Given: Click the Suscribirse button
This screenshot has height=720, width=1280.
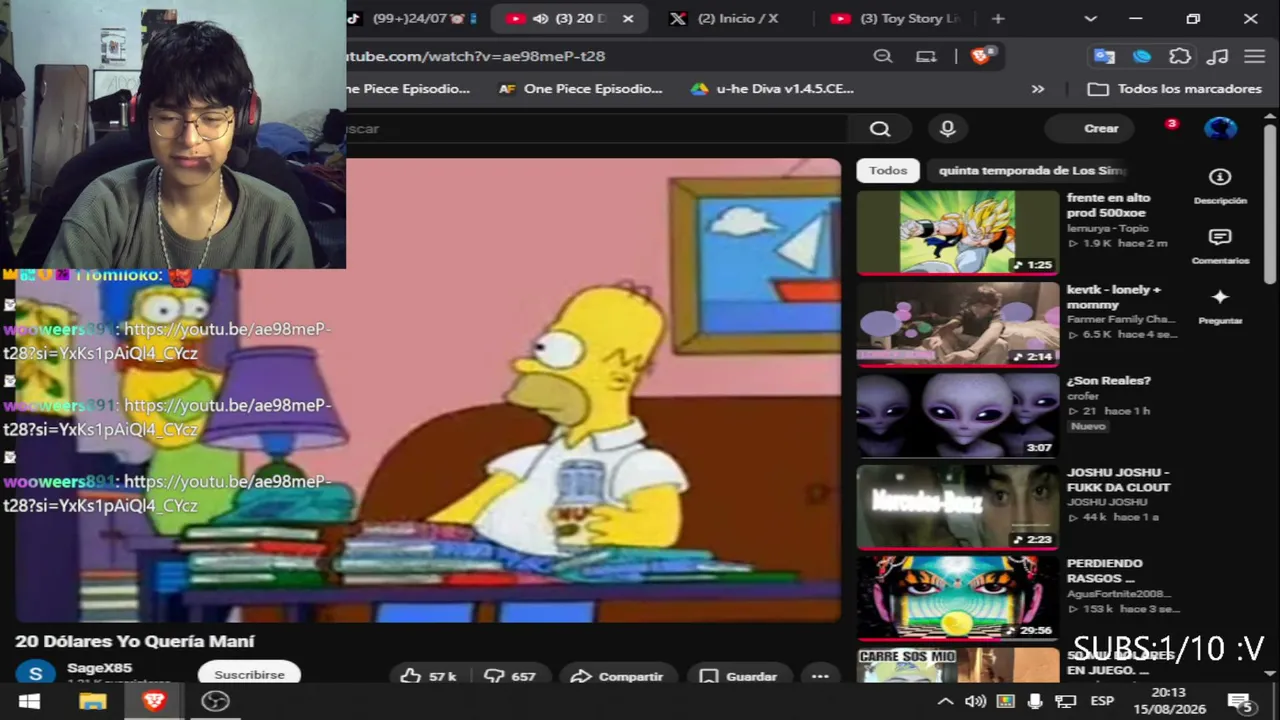Looking at the screenshot, I should [249, 675].
